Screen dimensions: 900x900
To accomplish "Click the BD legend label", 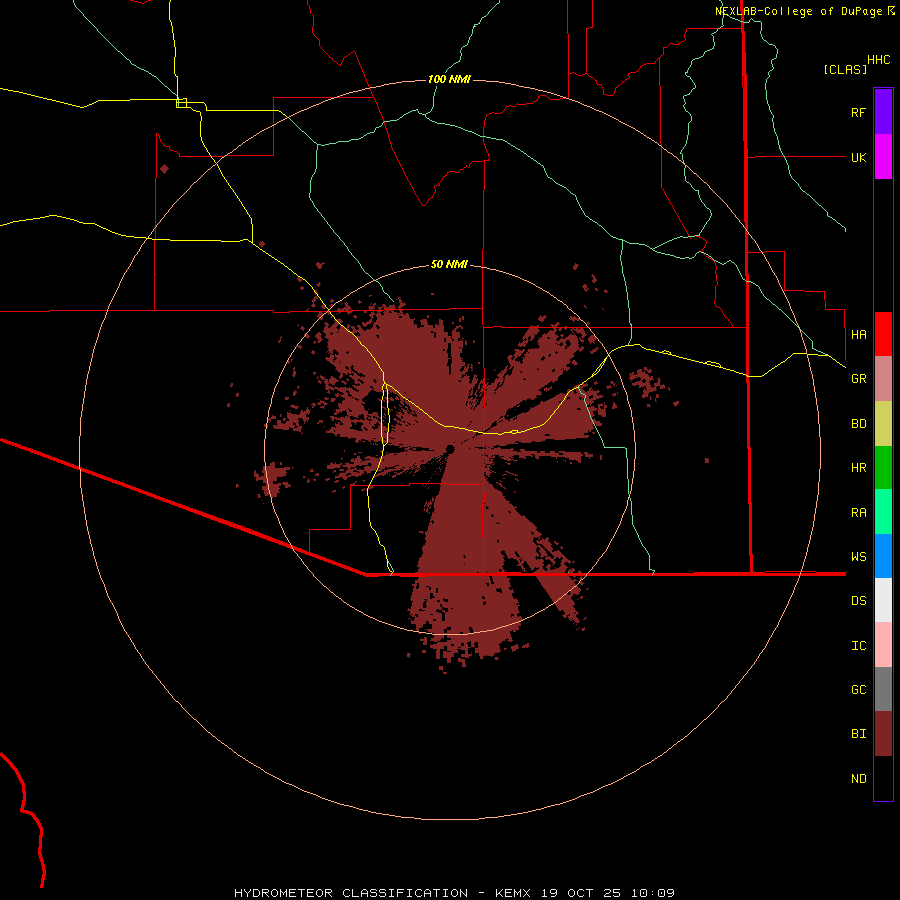I will (858, 424).
